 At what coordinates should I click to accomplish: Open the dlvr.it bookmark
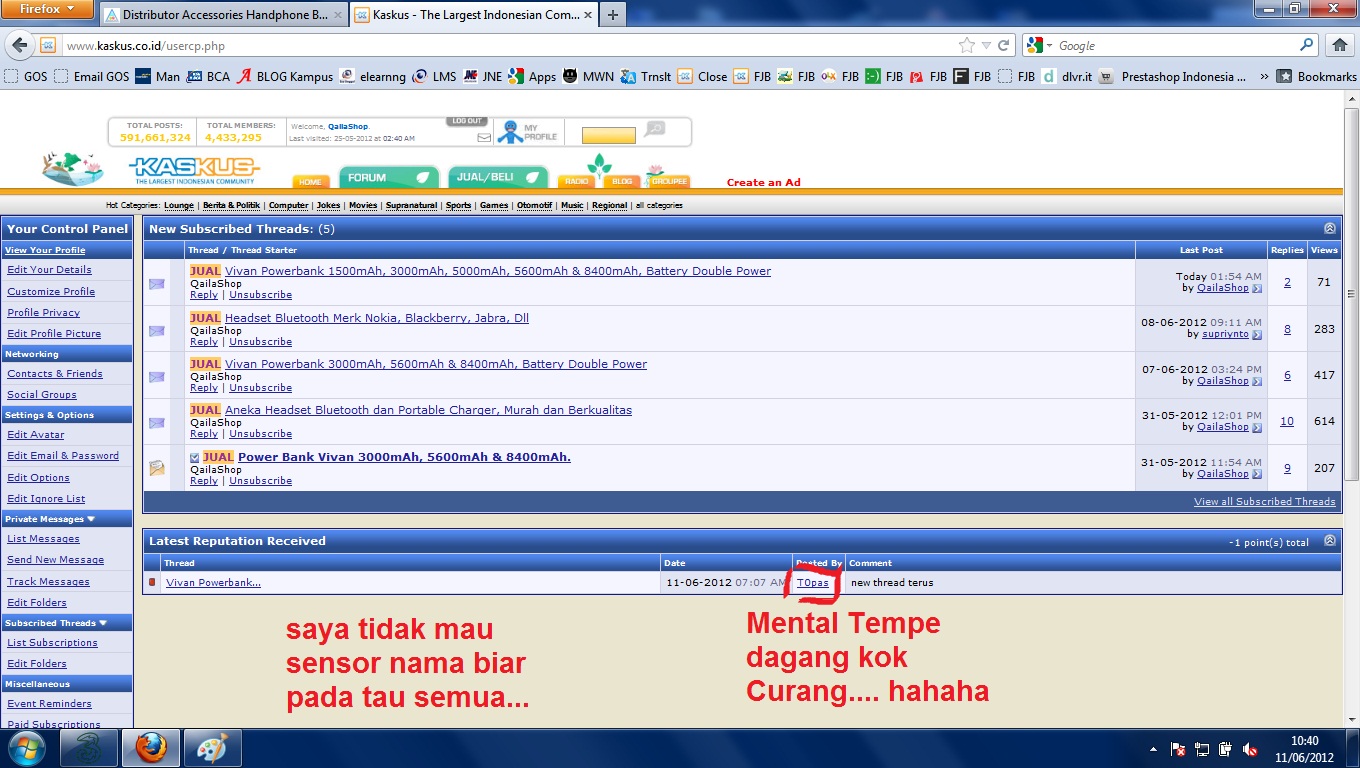[1066, 76]
